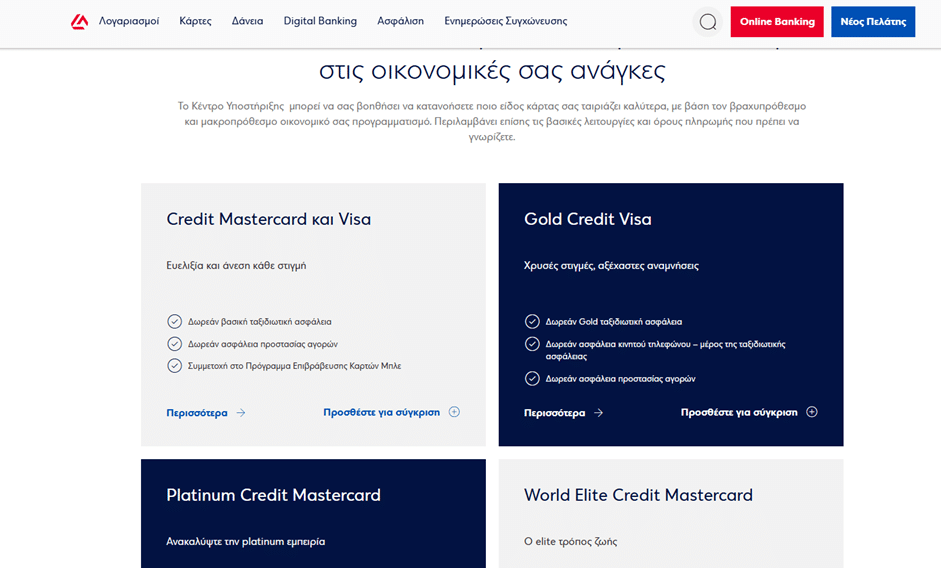The height and width of the screenshot is (568, 941).
Task: Click checkmark icon next to Δωρεάν Gold ταξιδιωτική ασφάλεια
Action: [532, 322]
